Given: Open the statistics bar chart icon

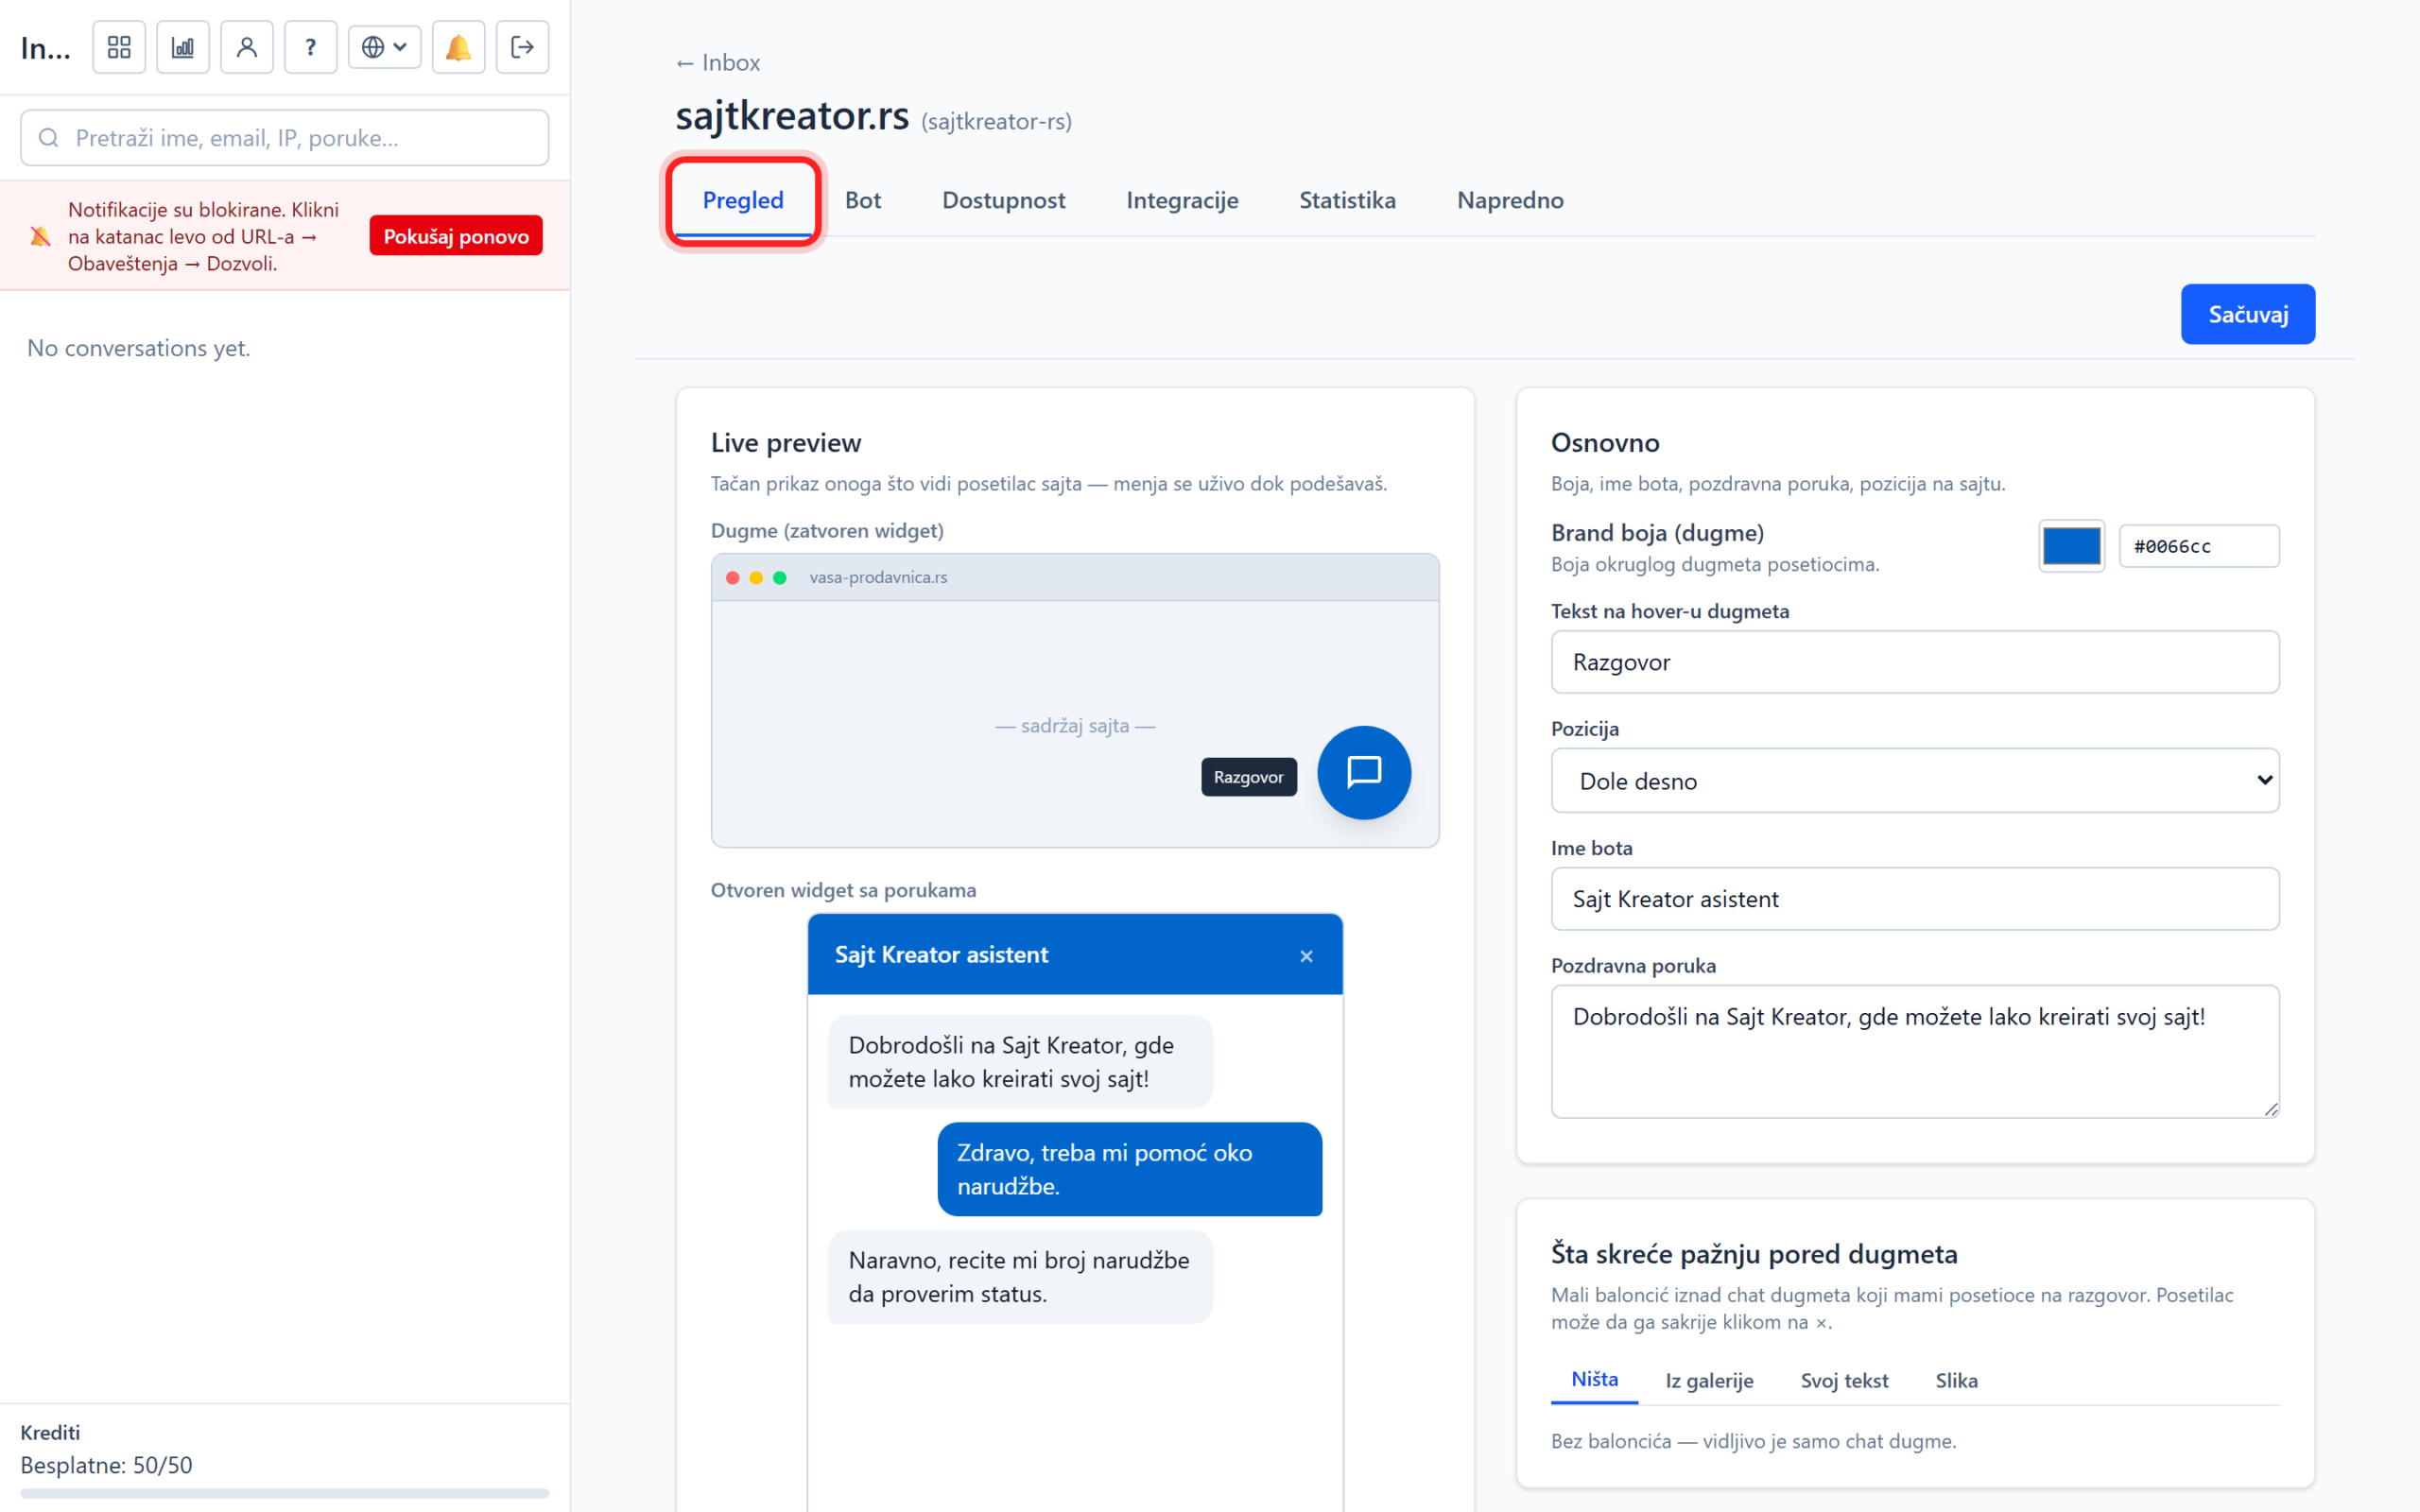Looking at the screenshot, I should pyautogui.click(x=183, y=47).
